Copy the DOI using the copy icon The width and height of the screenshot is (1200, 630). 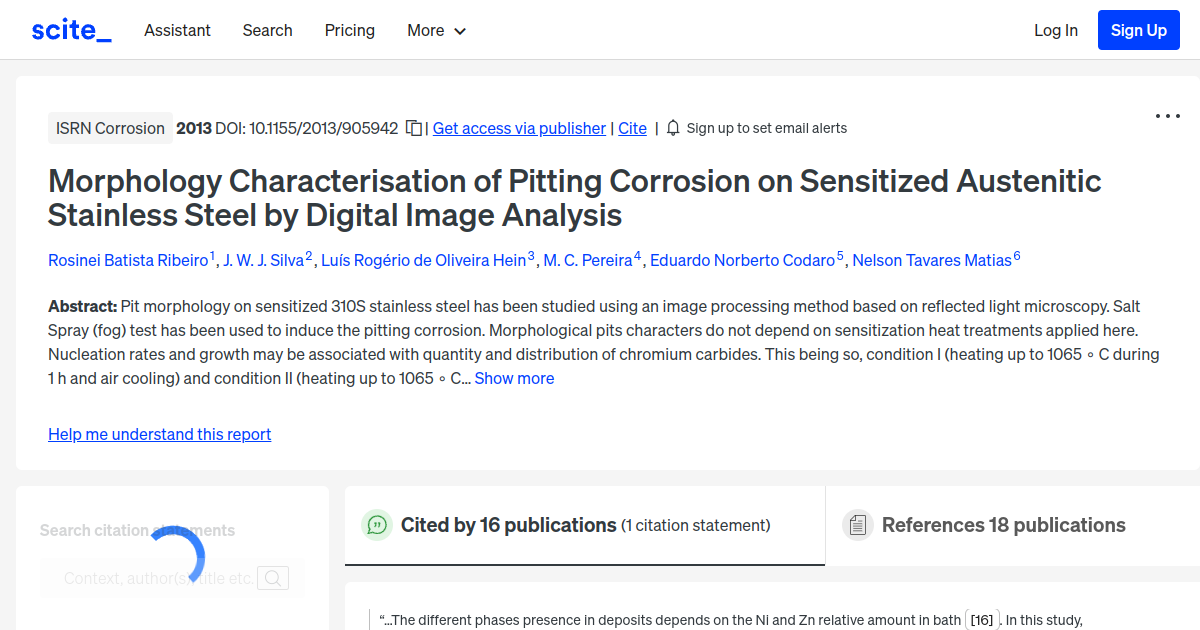click(413, 128)
